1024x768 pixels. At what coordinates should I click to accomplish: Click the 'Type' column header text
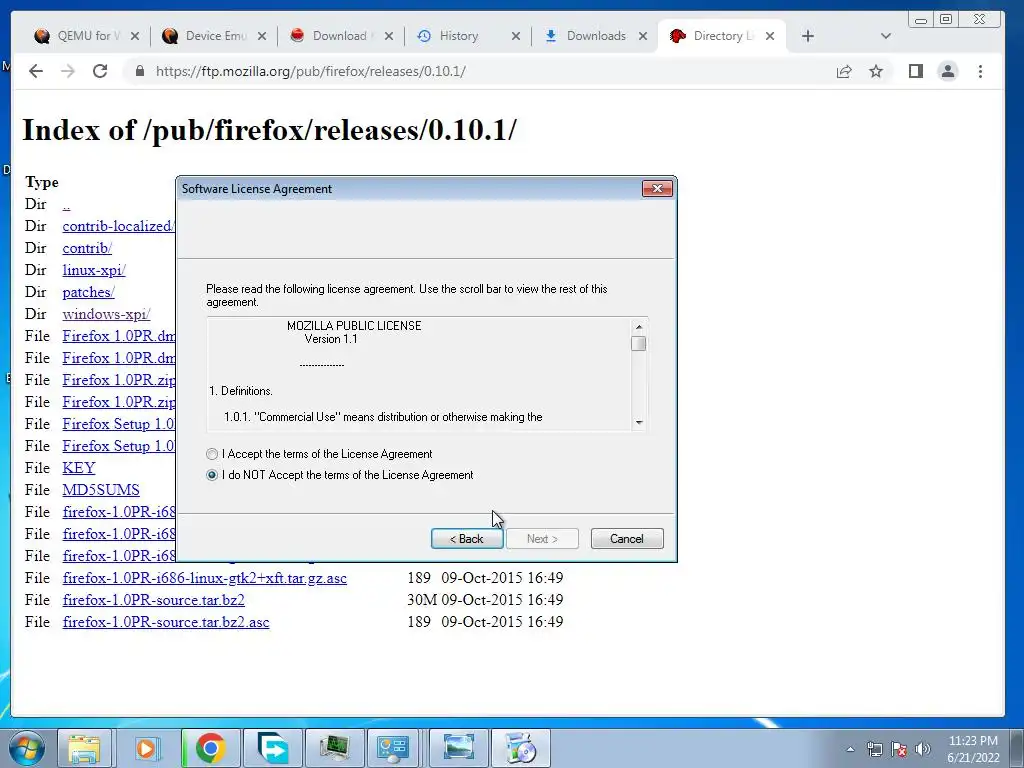[x=42, y=182]
